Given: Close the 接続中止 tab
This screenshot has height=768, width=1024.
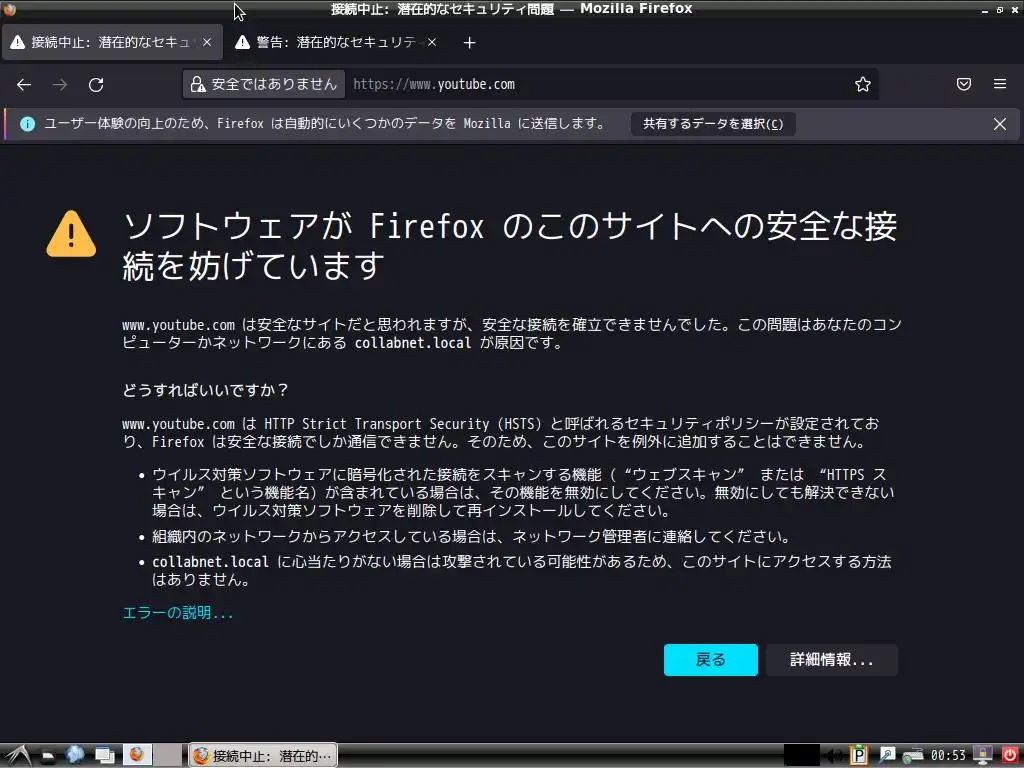Looking at the screenshot, I should (x=207, y=42).
